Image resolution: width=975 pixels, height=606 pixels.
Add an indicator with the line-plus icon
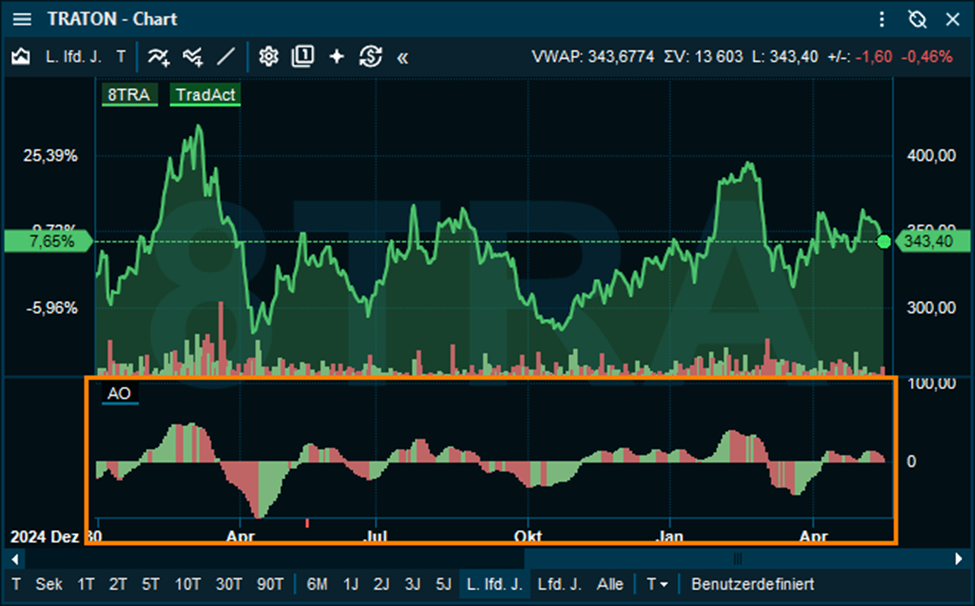click(x=159, y=57)
